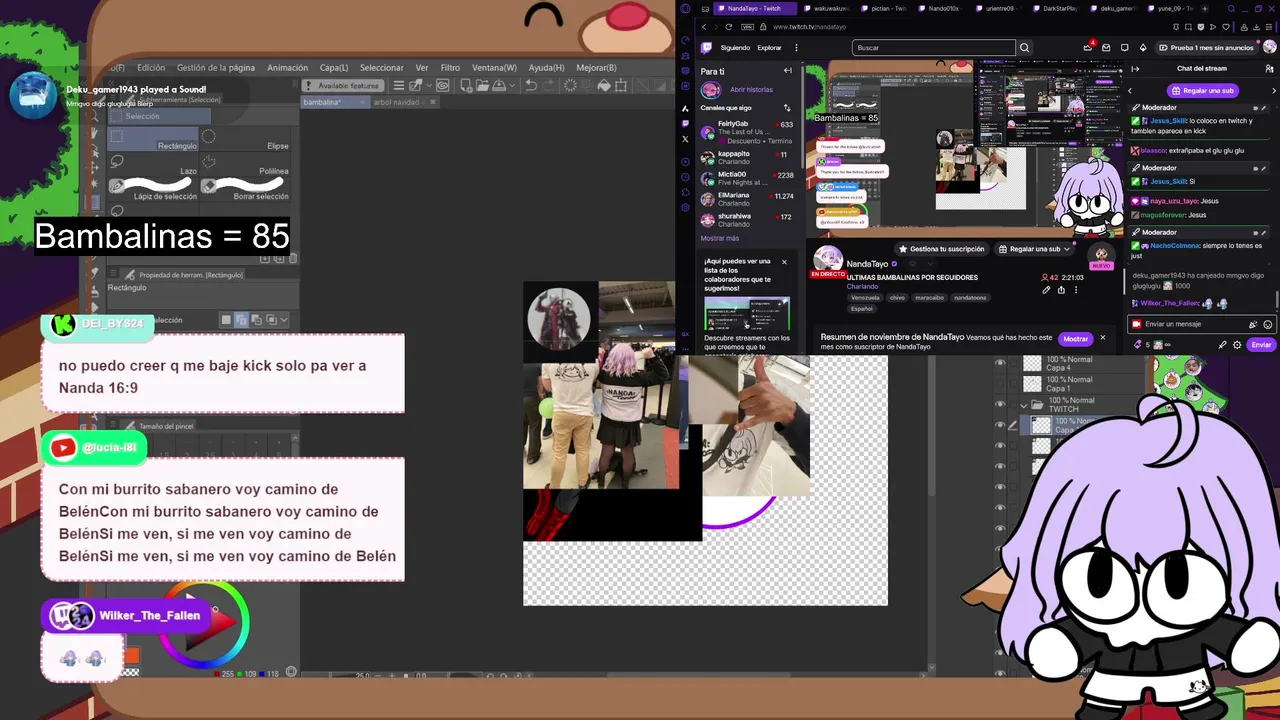The image size is (1280, 720).
Task: Click the edit pencil icon under stream title
Action: [x=1046, y=290]
